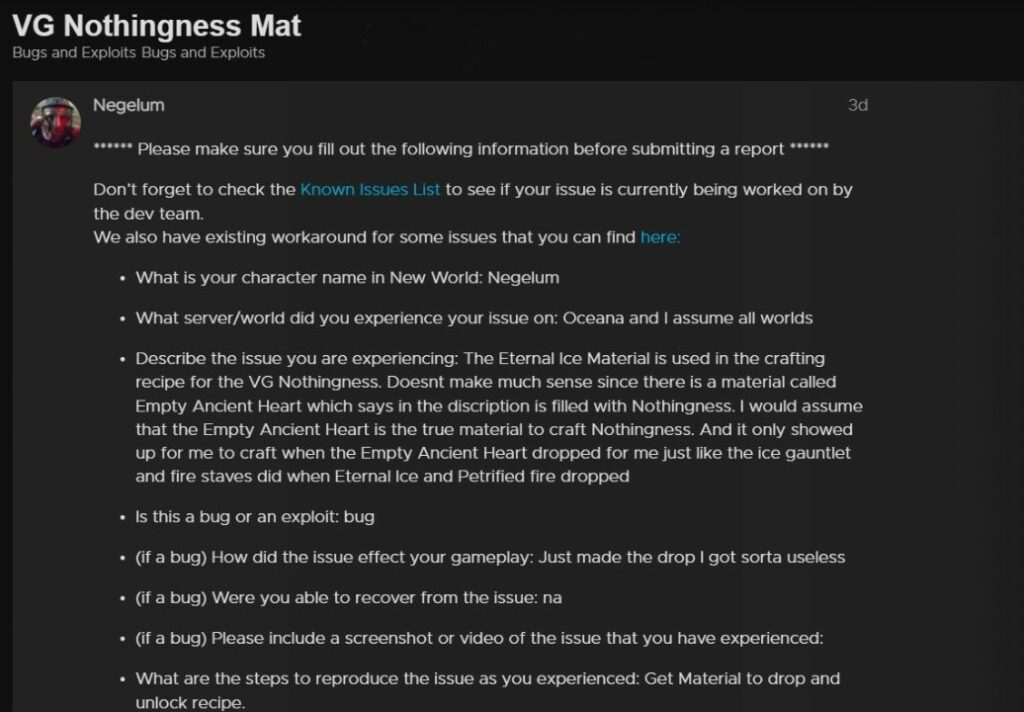
Task: Click the server/world bullet line
Action: point(474,318)
